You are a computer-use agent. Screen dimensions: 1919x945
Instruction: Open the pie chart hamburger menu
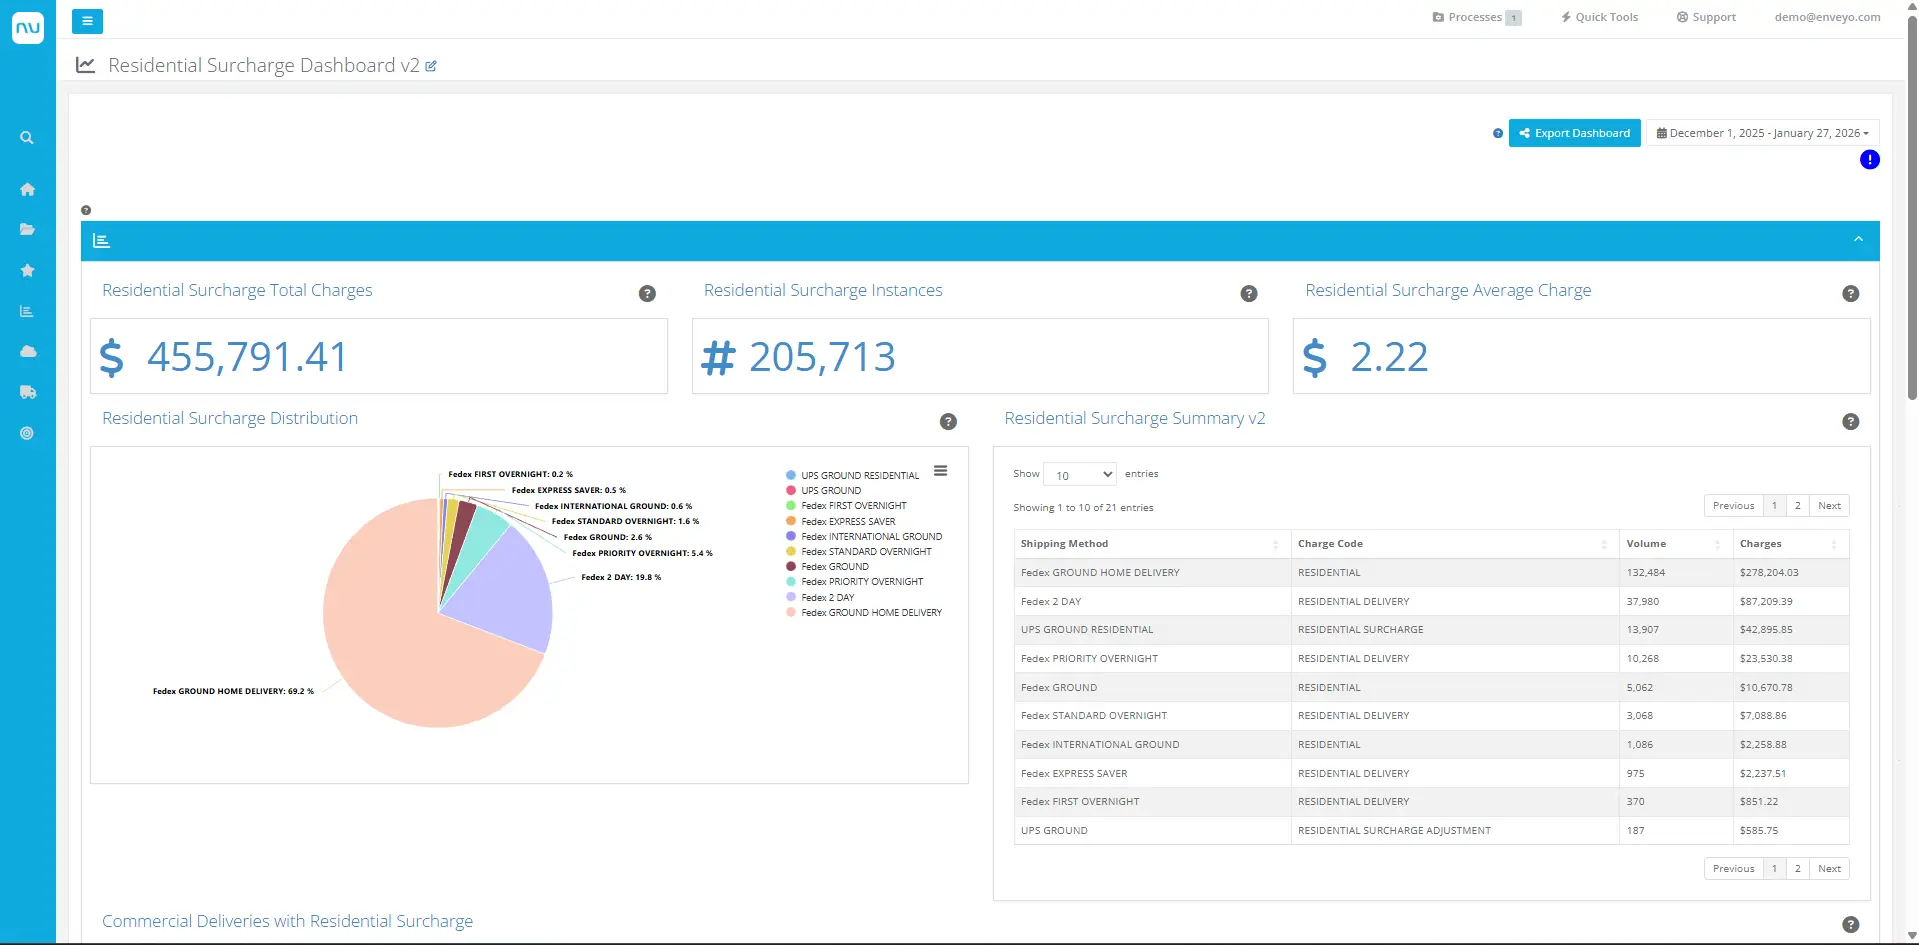coord(940,471)
